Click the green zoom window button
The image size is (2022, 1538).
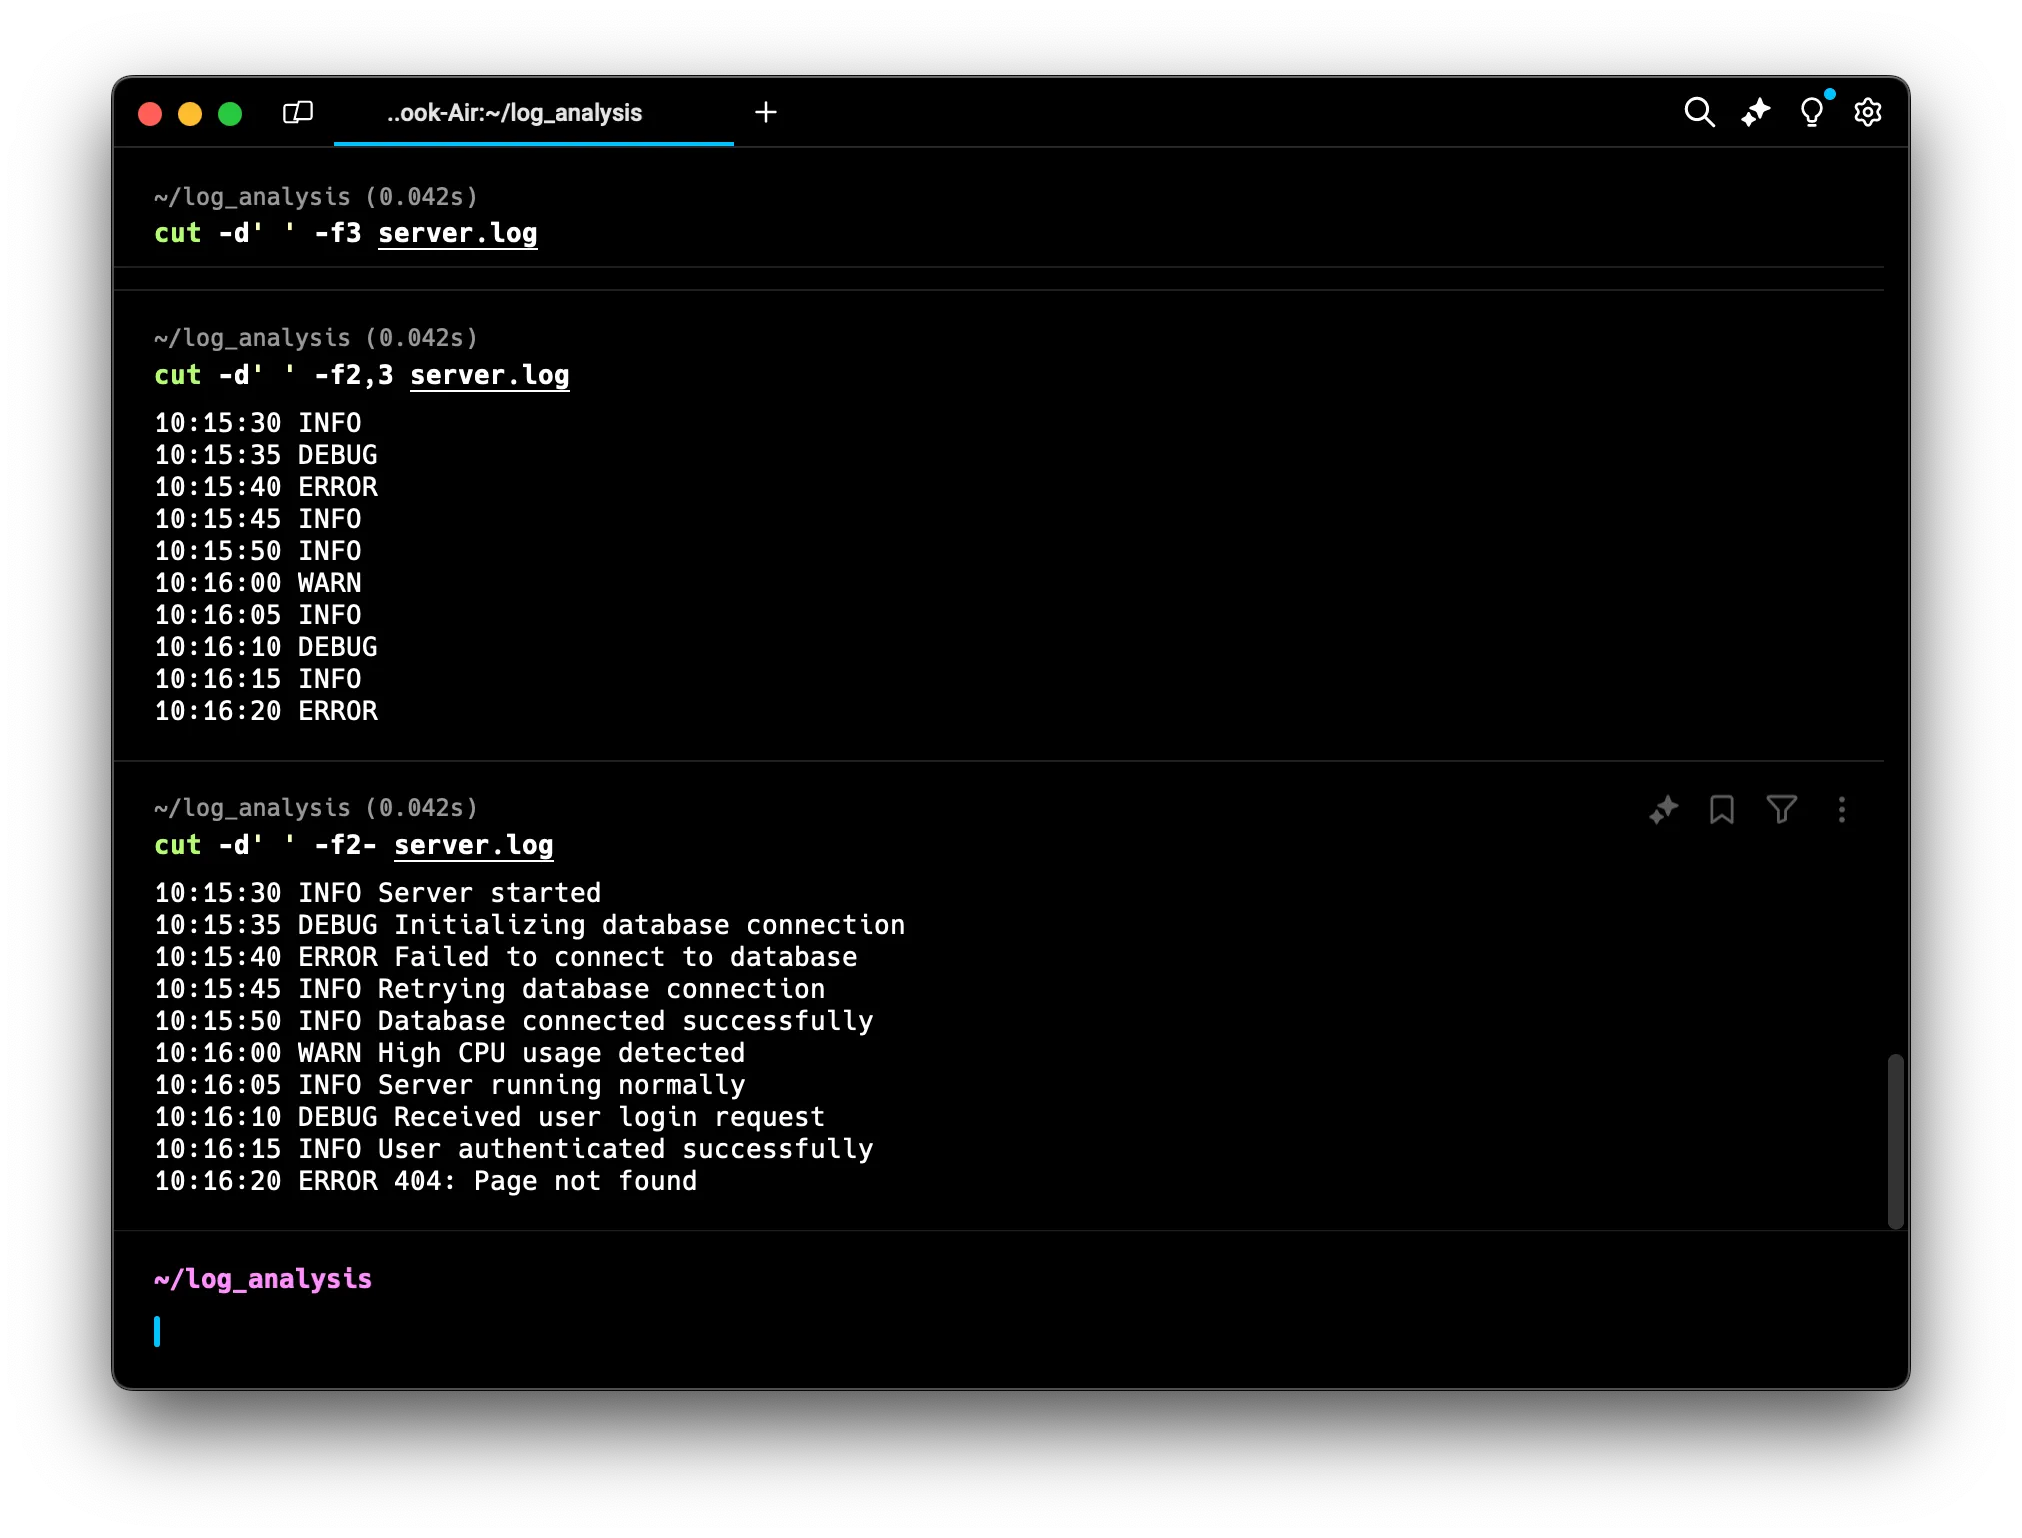point(230,114)
